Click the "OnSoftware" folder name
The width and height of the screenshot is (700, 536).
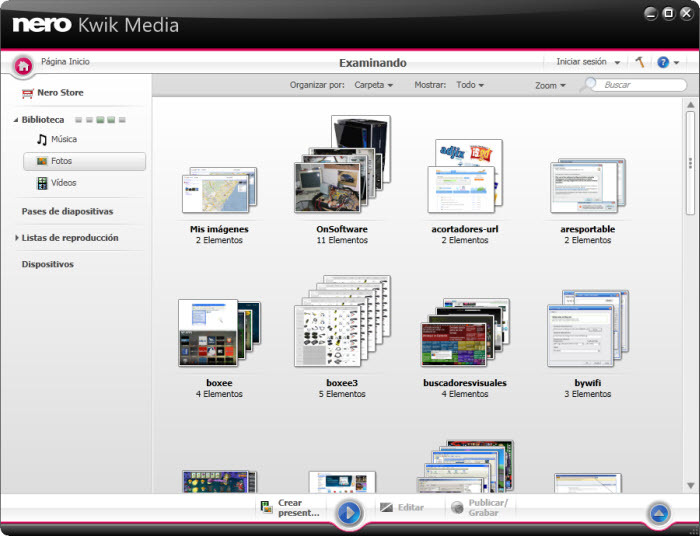[342, 229]
